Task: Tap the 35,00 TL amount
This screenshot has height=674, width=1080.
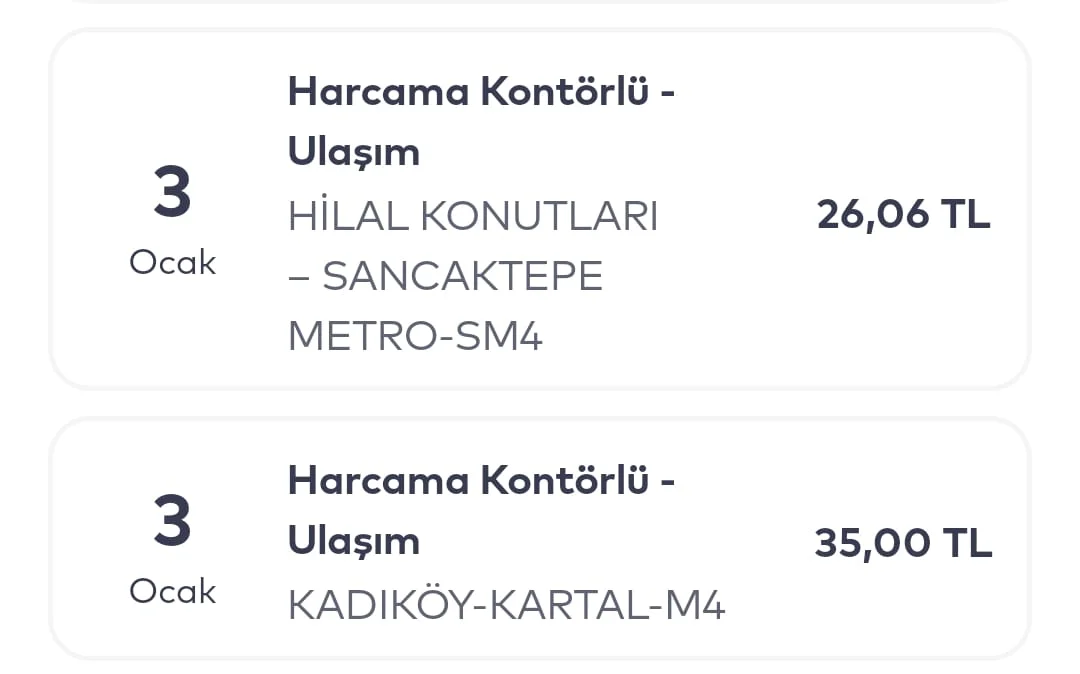Action: coord(902,543)
